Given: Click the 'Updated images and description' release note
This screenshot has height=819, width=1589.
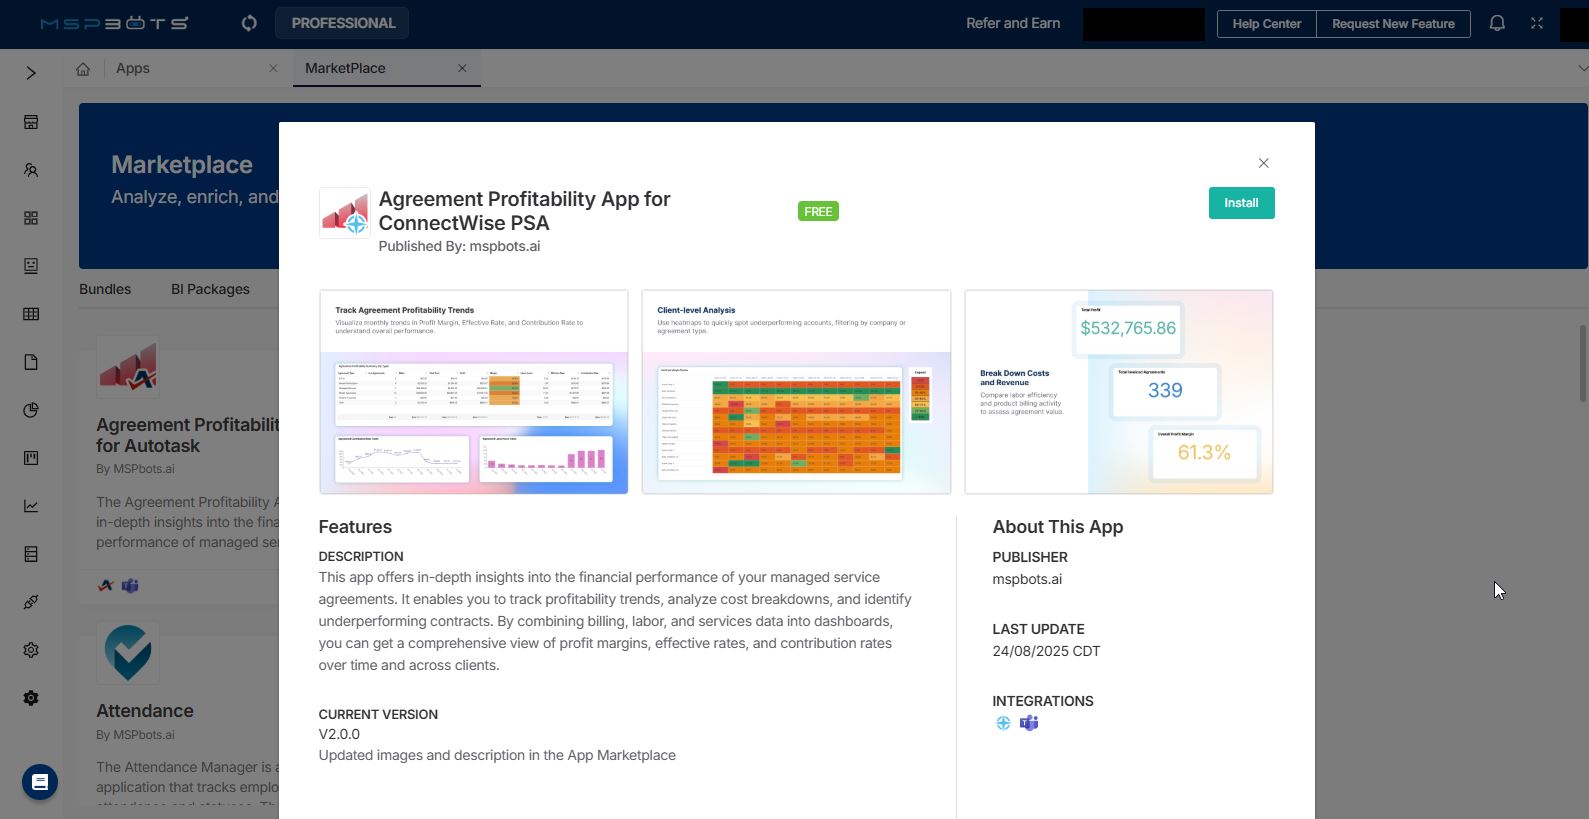Looking at the screenshot, I should [x=497, y=755].
